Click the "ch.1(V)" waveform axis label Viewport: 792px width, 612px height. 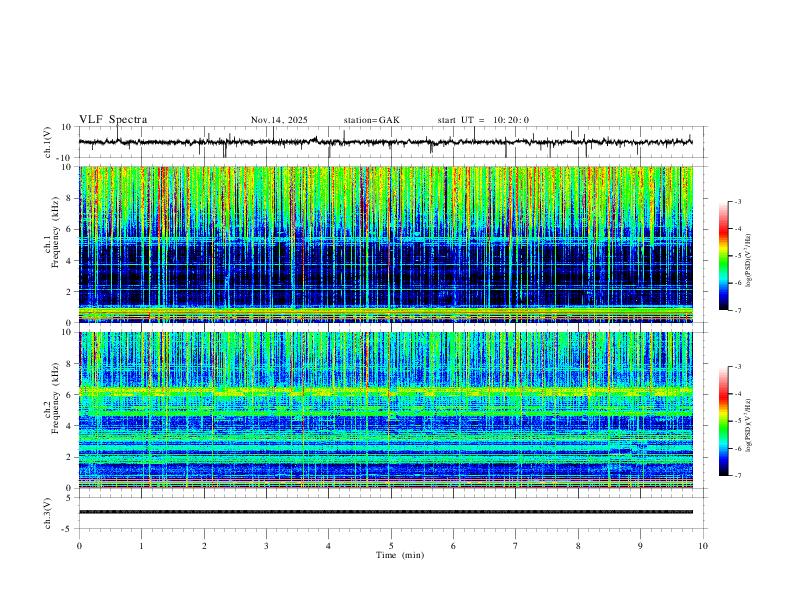[x=48, y=142]
